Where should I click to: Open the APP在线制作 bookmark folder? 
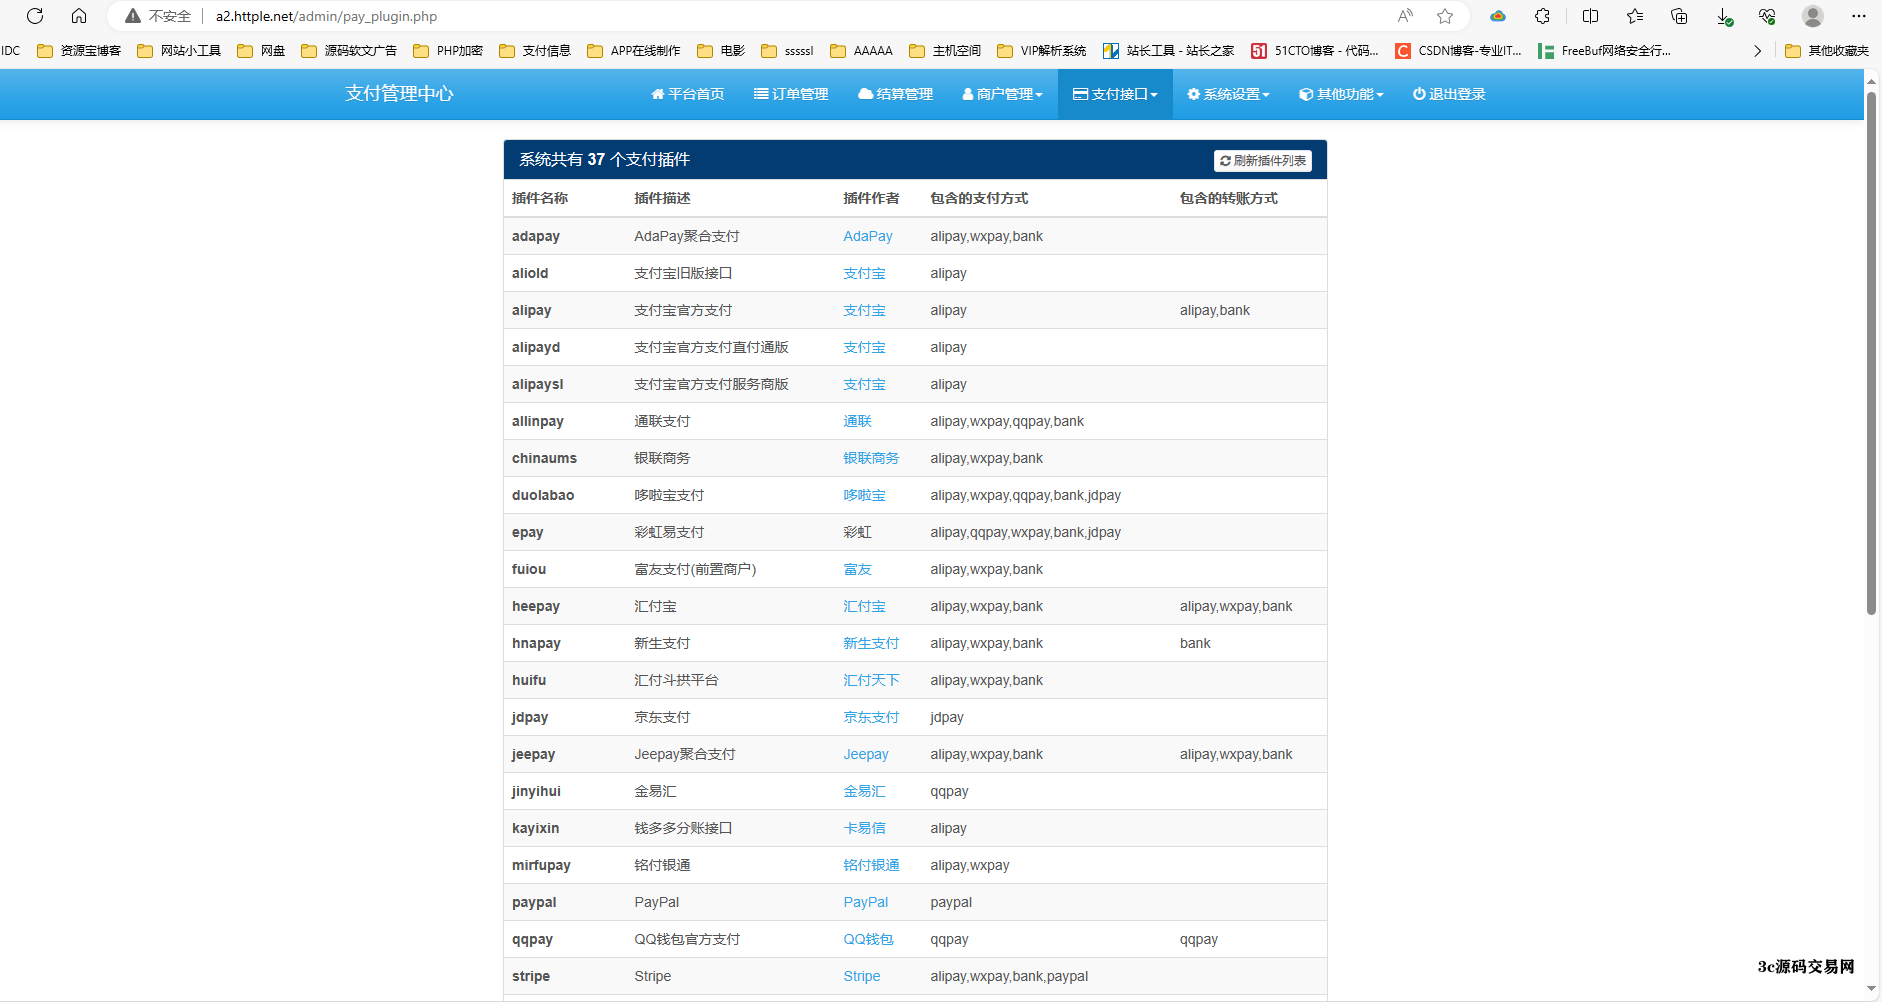634,51
